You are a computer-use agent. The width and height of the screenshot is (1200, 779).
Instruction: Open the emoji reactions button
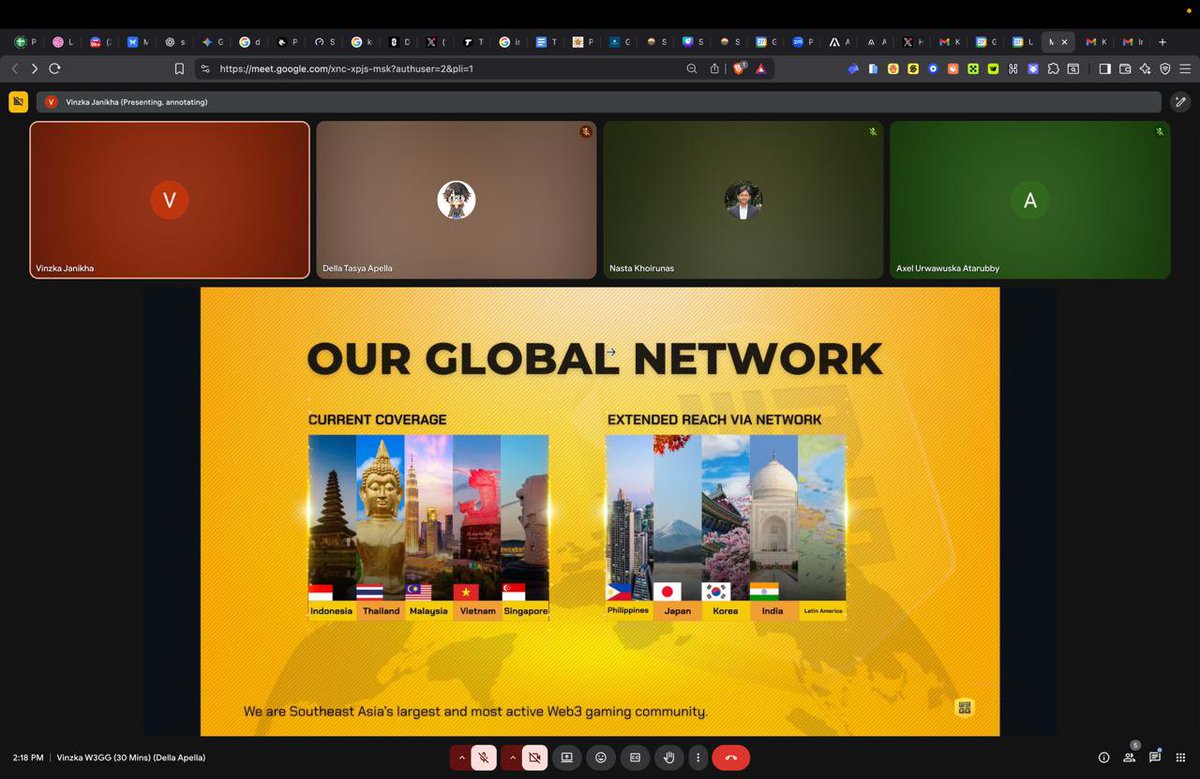click(600, 758)
